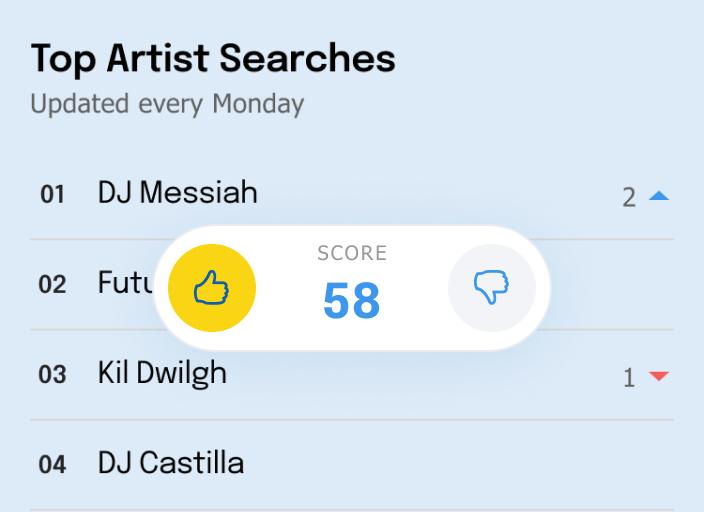Click red down arrow beside Kil Dwilgh

pos(658,376)
